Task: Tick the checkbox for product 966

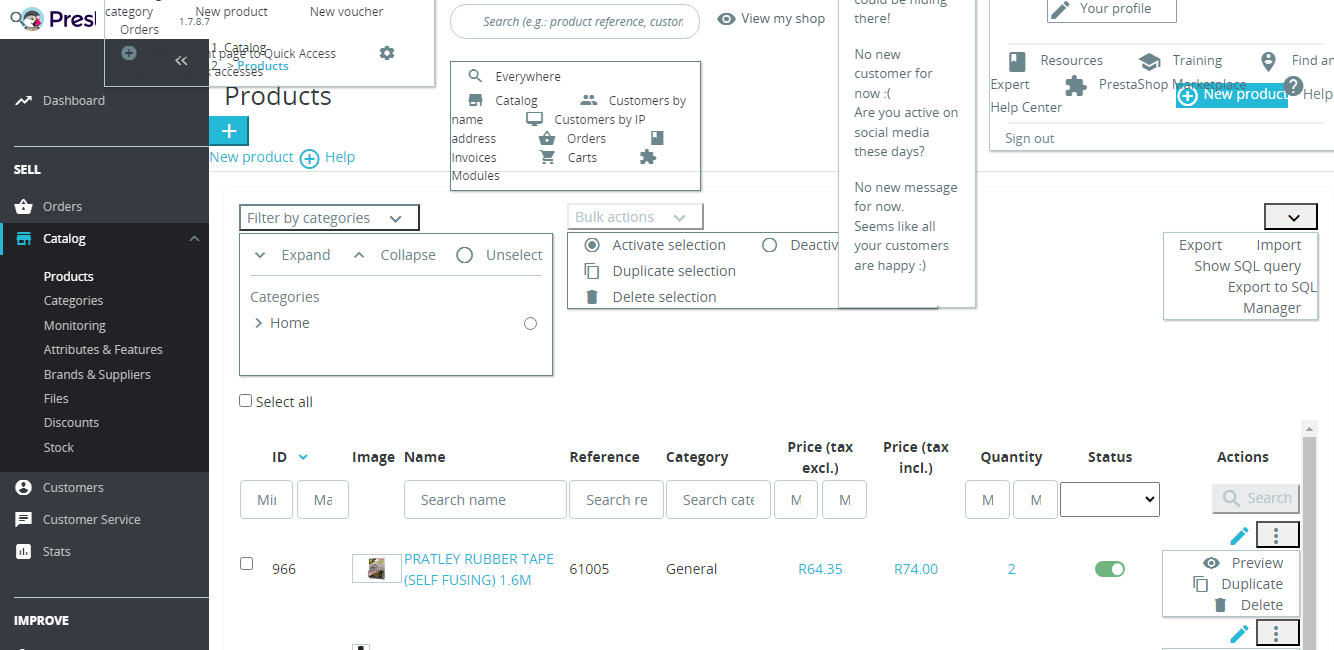Action: pyautogui.click(x=247, y=564)
